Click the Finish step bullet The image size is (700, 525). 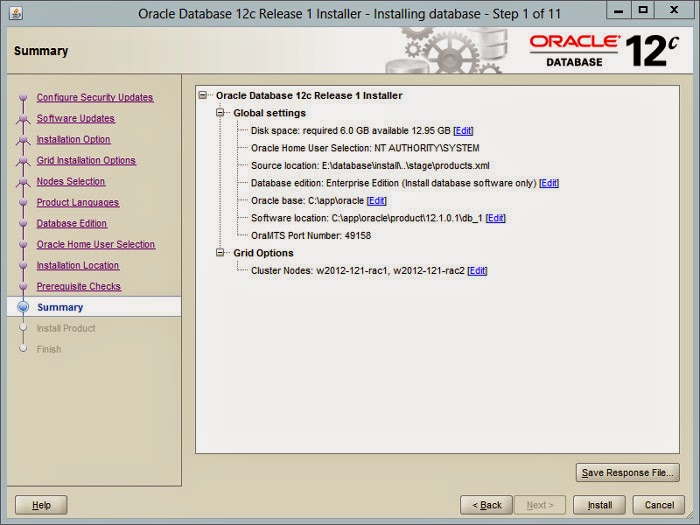(x=23, y=349)
